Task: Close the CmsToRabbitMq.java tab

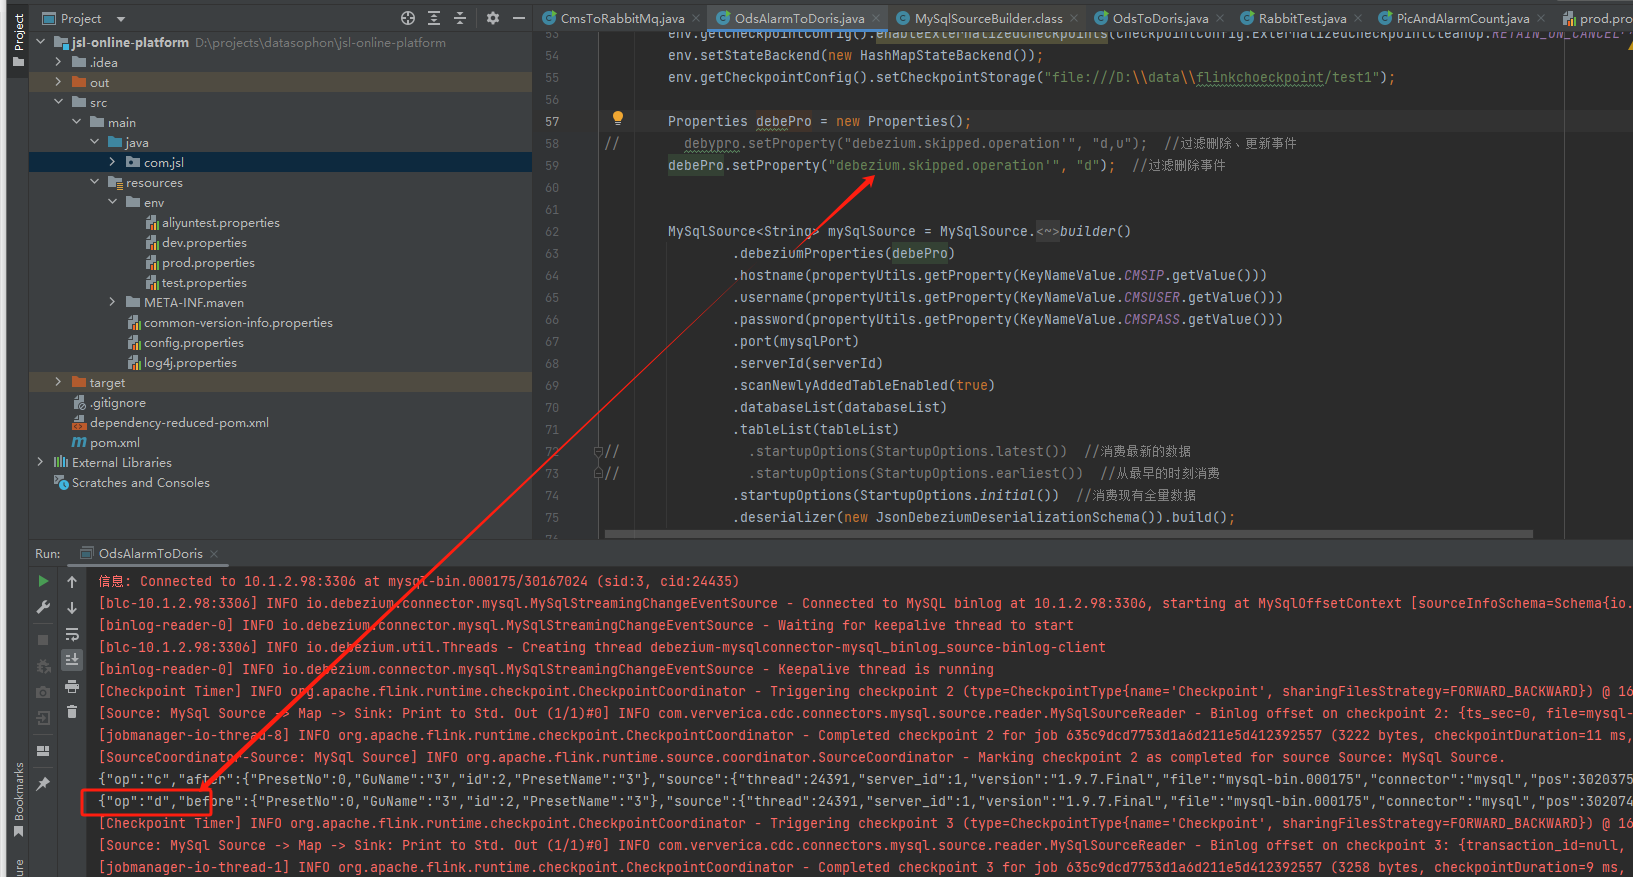Action: coord(696,19)
